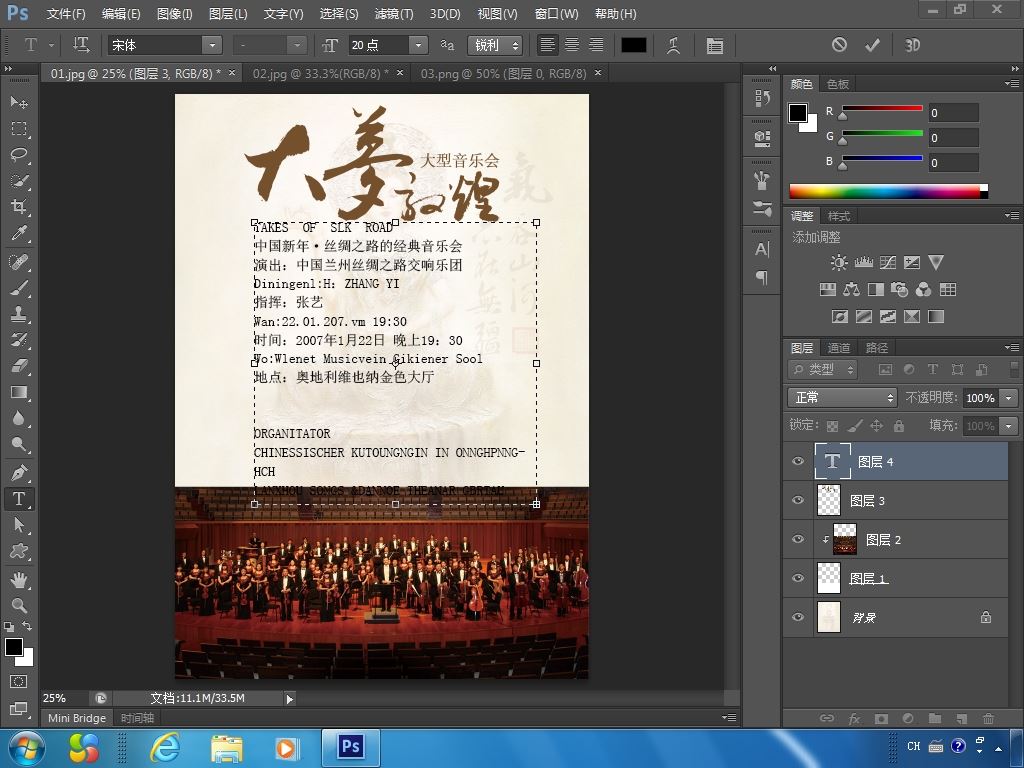Open create warped text option
This screenshot has height=768, width=1024.
point(673,45)
